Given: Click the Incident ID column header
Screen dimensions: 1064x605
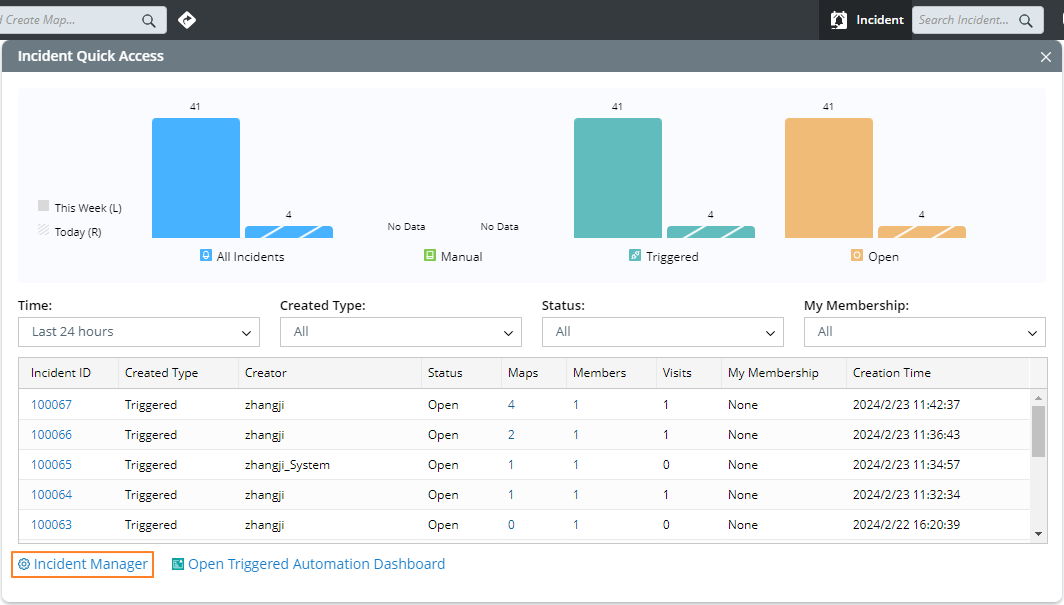Looking at the screenshot, I should 61,373.
